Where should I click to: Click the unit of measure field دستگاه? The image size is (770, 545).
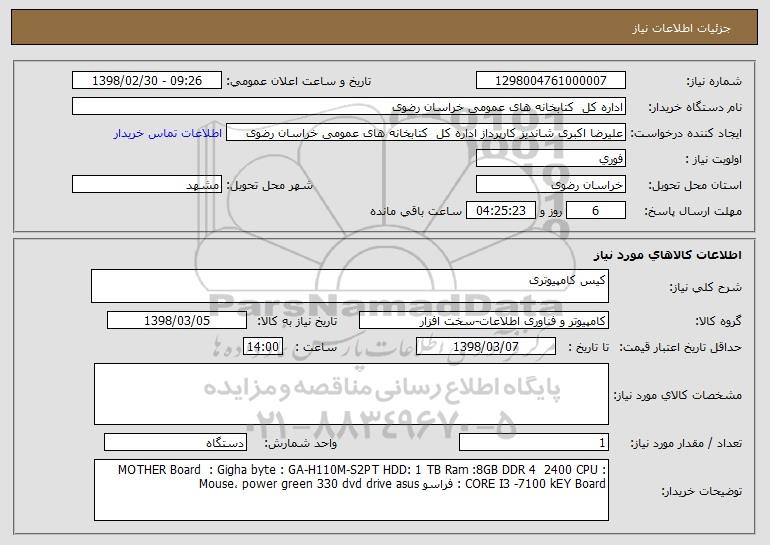point(175,442)
